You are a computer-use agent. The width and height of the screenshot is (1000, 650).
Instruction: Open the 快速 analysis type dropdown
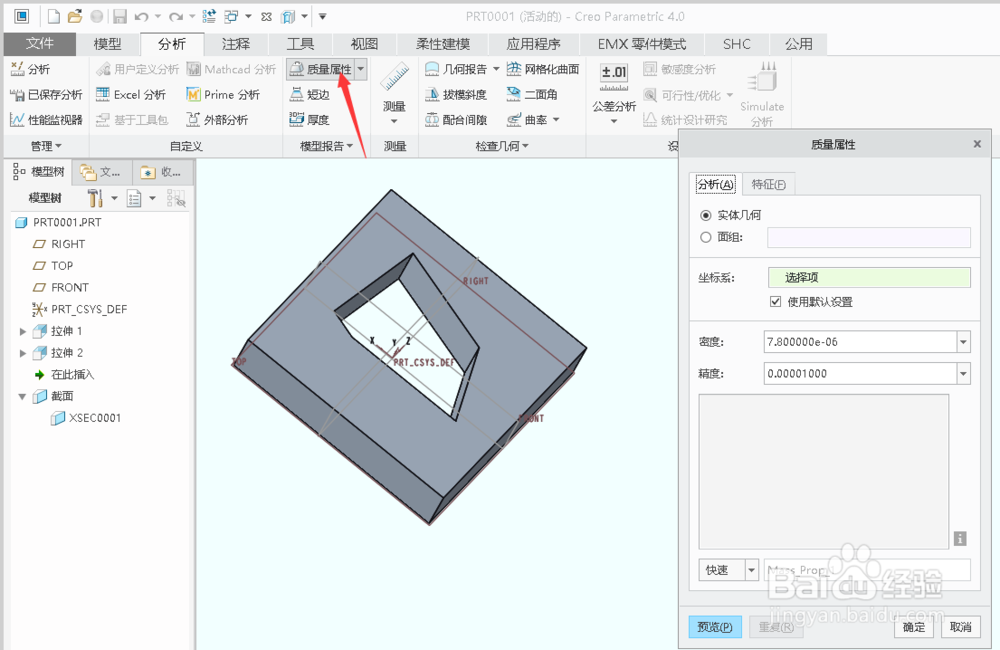point(751,570)
